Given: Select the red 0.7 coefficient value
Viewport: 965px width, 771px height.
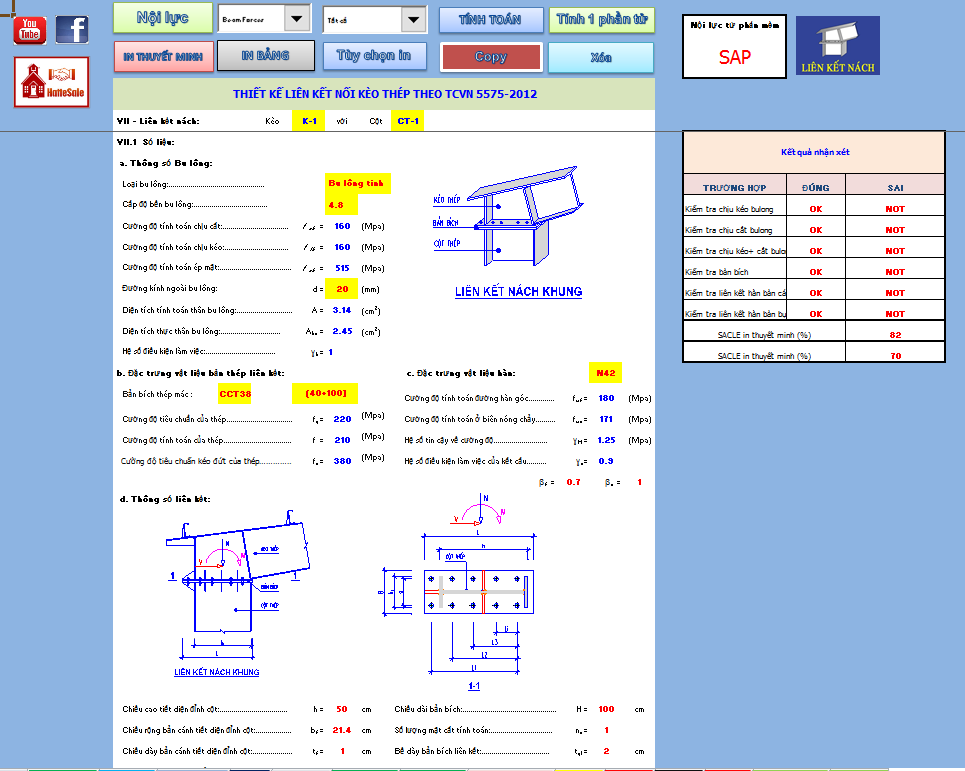Looking at the screenshot, I should pos(574,482).
